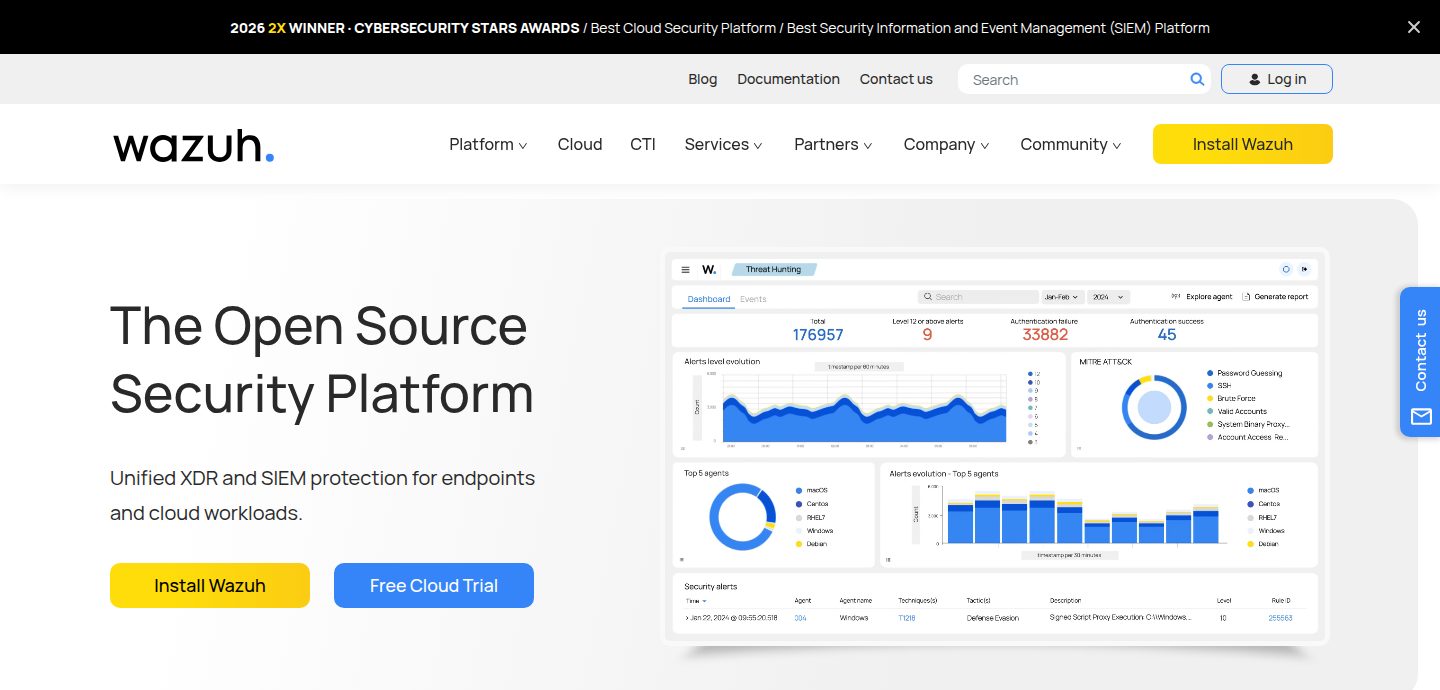The height and width of the screenshot is (690, 1440).
Task: Click the Authentication success 45 value
Action: tap(1167, 335)
